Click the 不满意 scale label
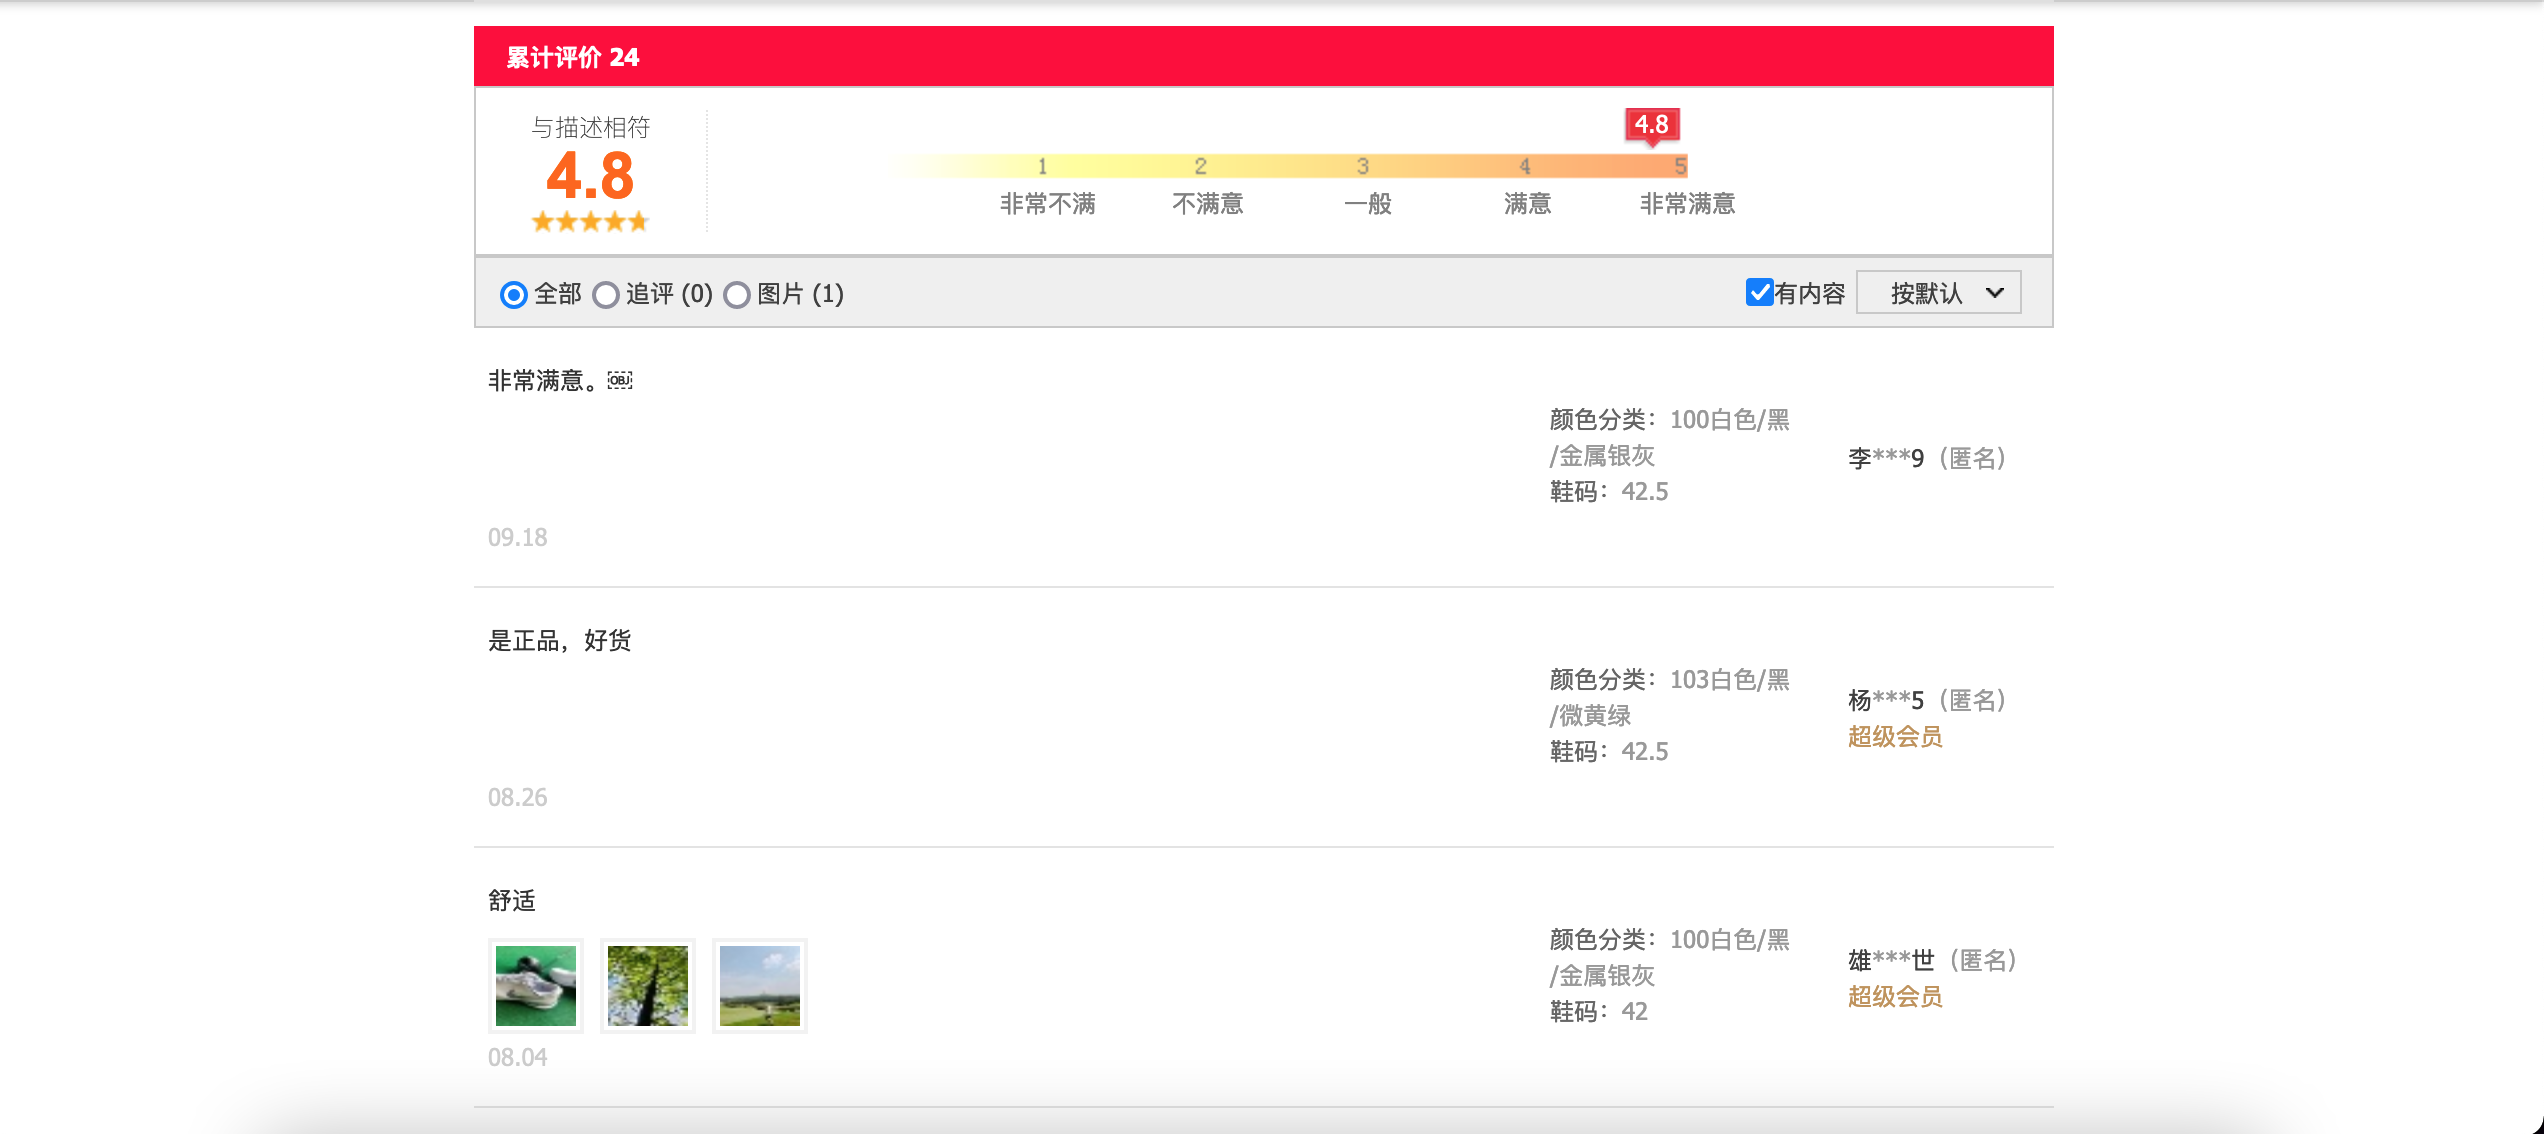2544x1134 pixels. 1208,204
